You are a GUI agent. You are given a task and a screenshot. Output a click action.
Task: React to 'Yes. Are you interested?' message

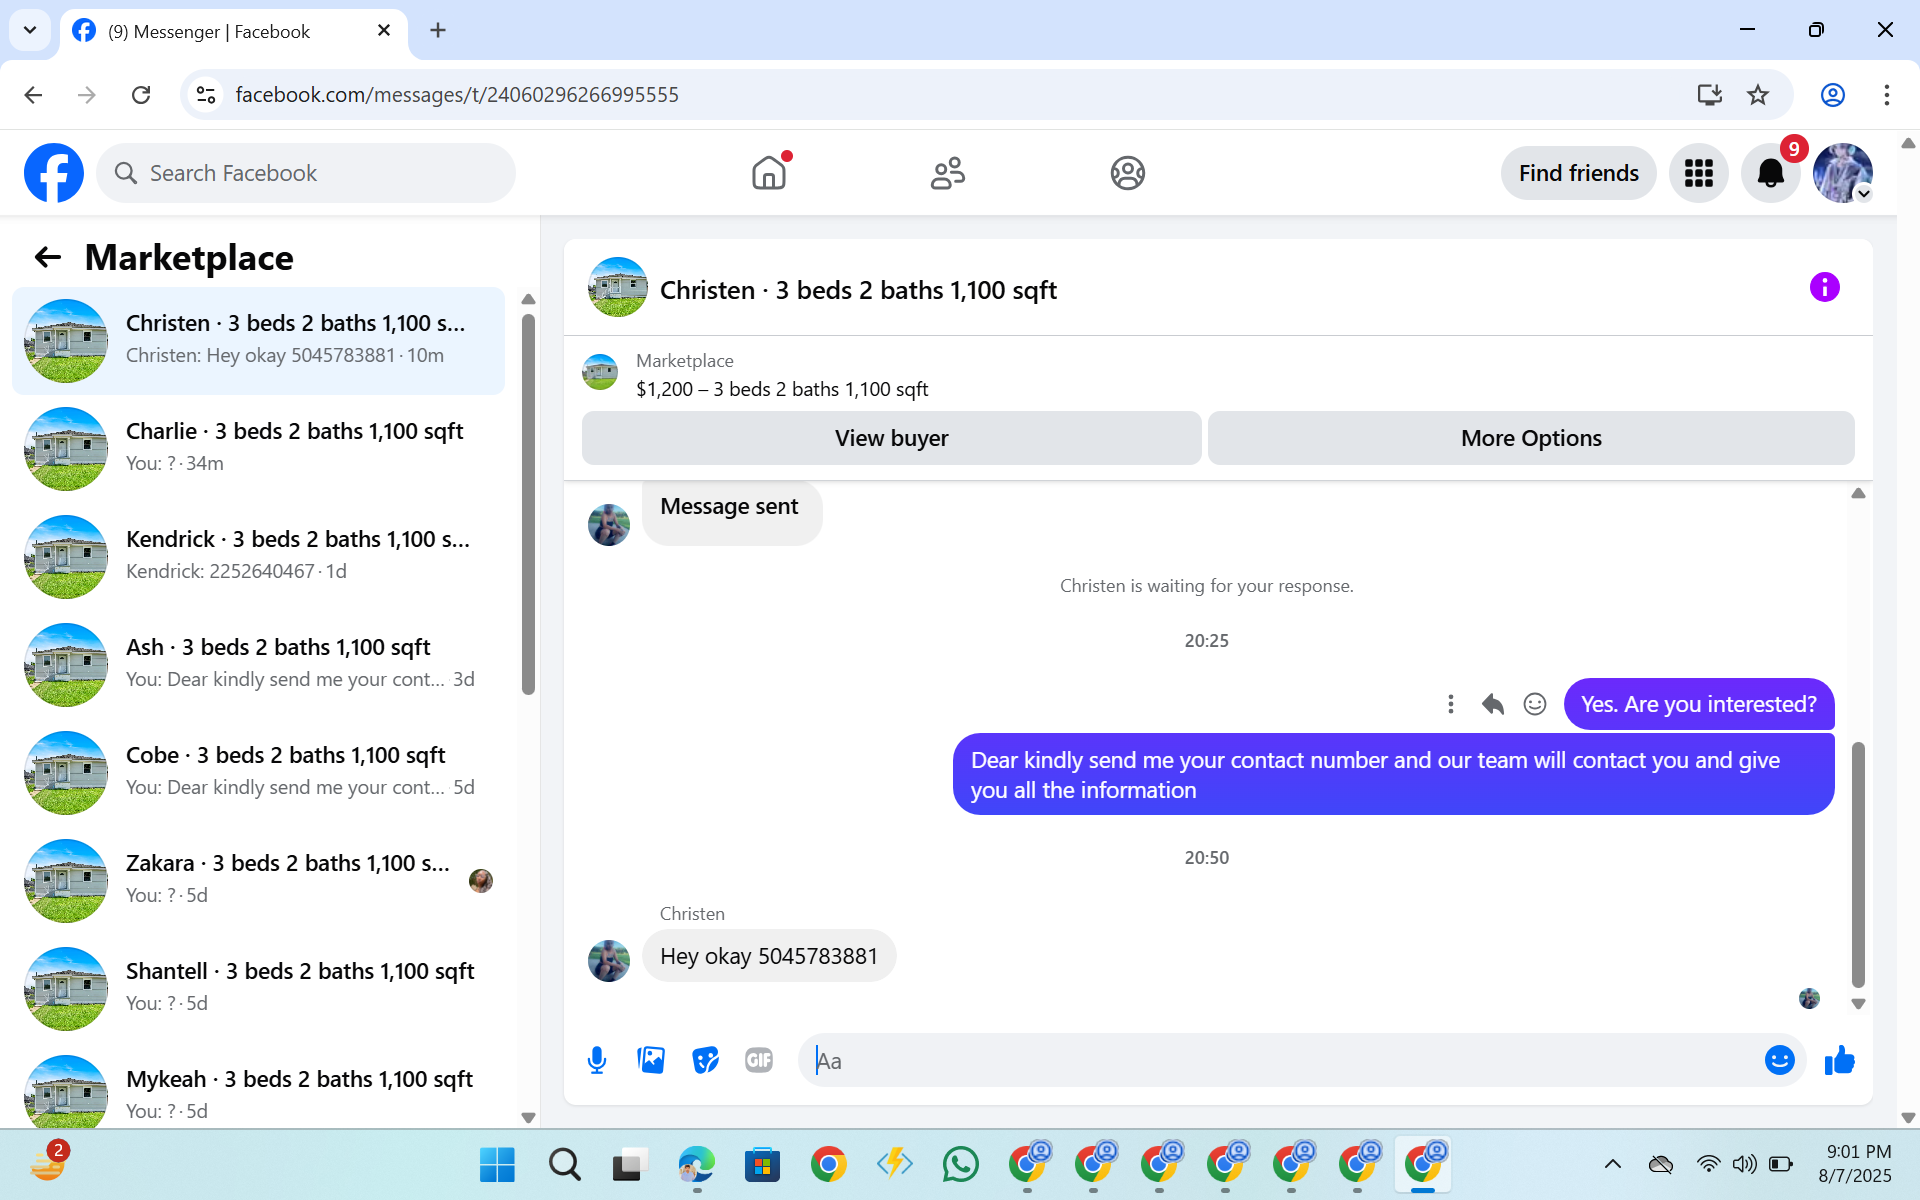[1535, 704]
